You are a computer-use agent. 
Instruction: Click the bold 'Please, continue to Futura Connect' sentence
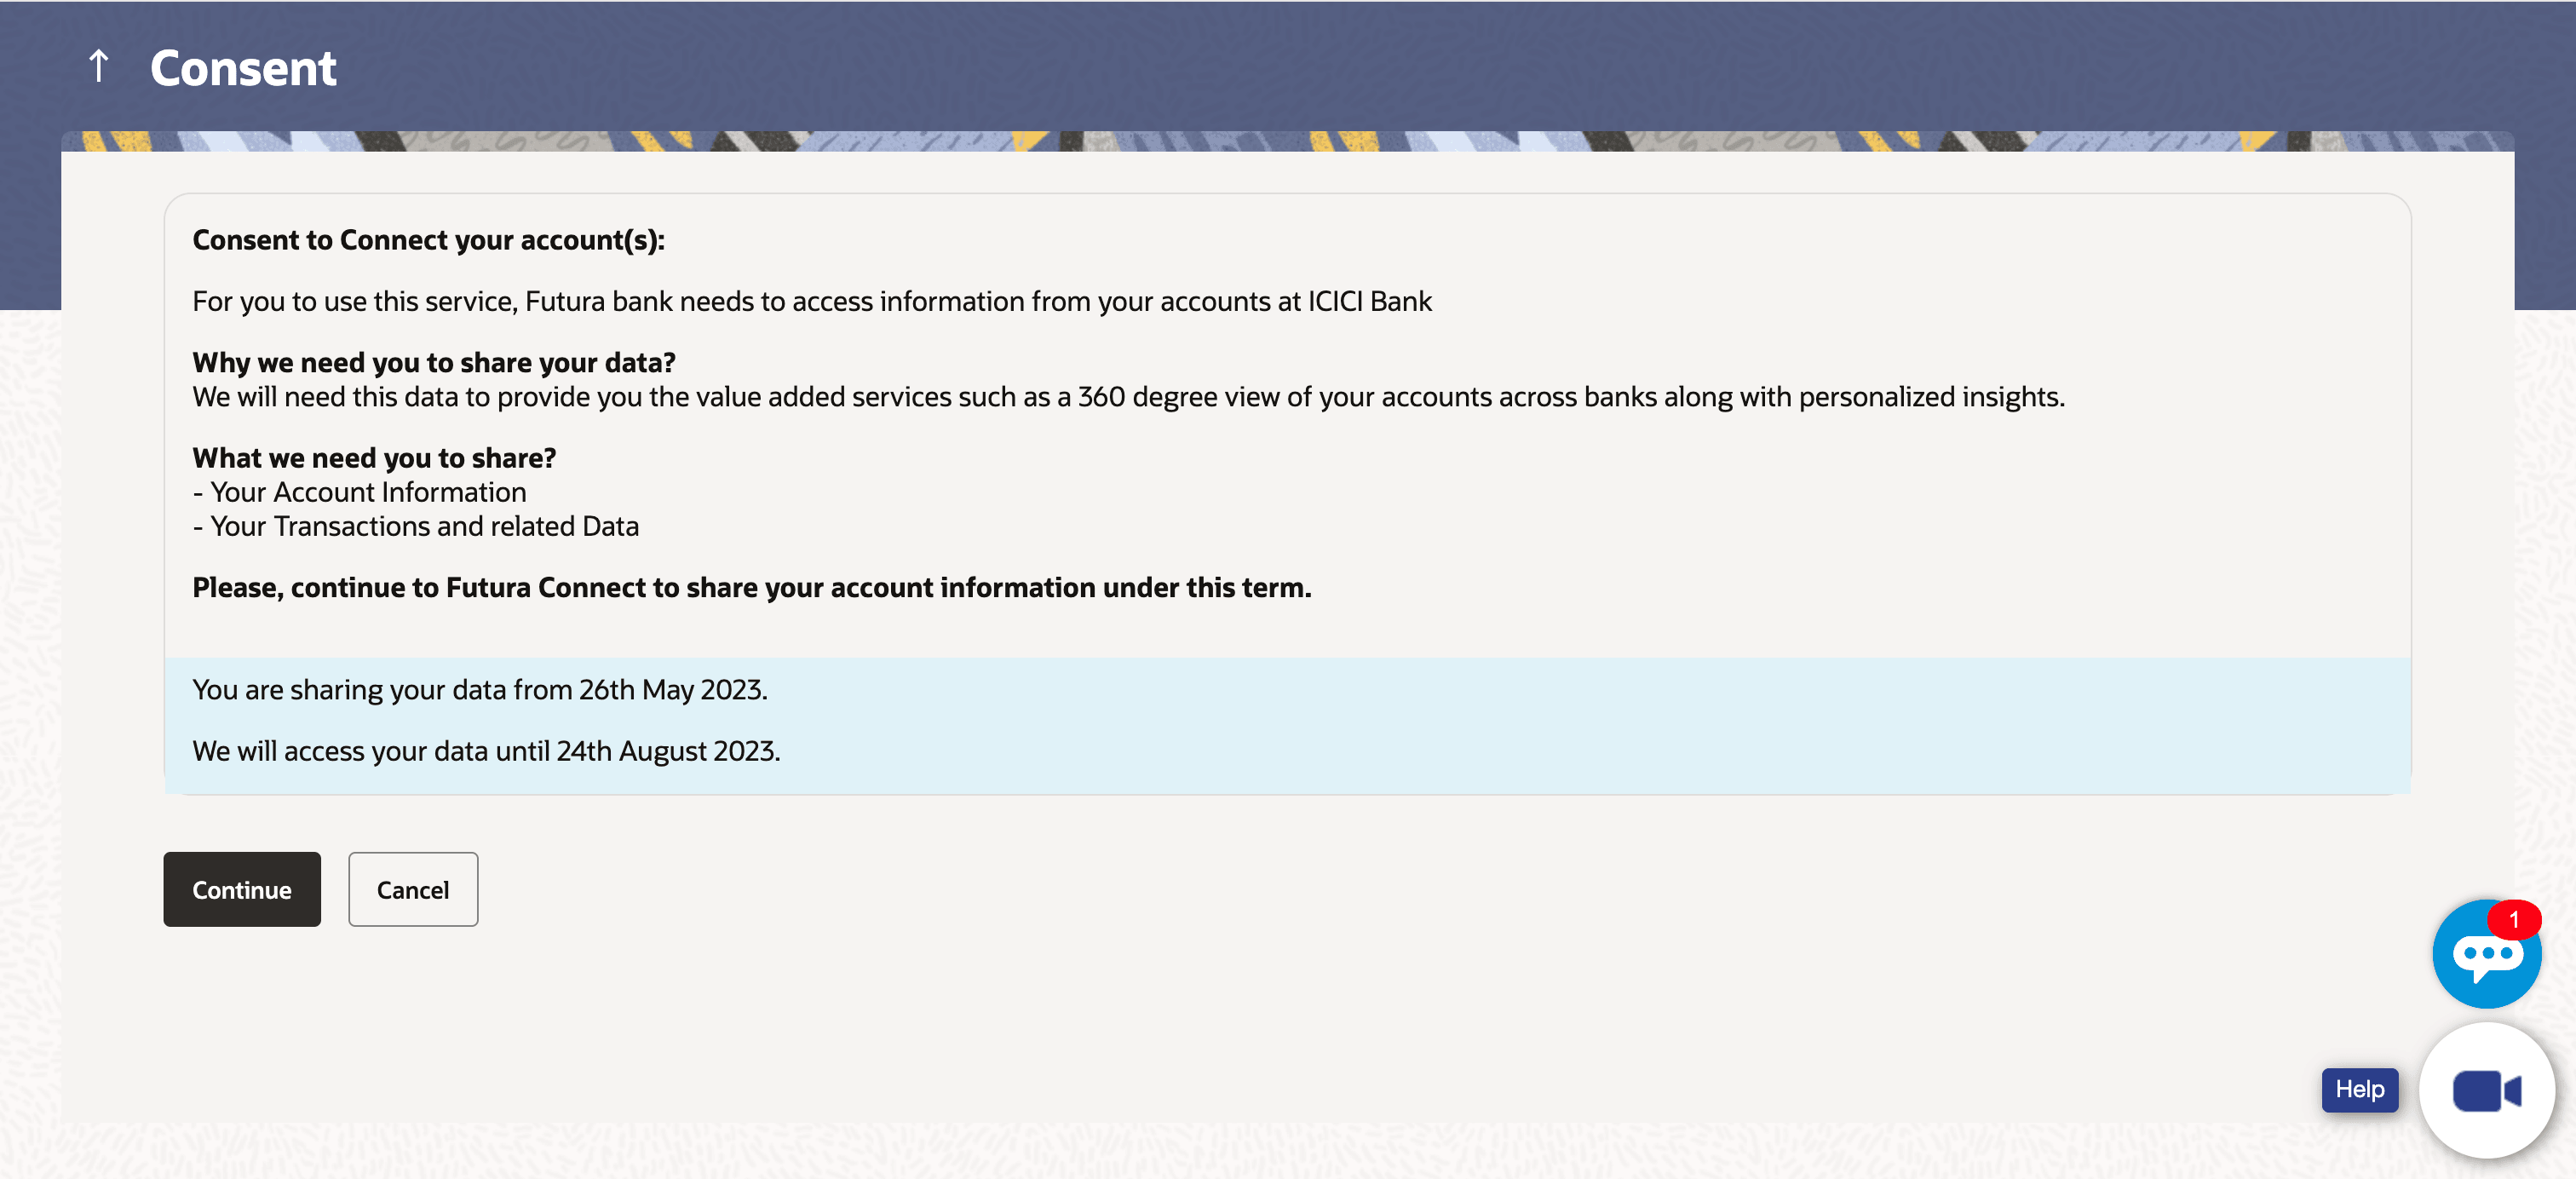pyautogui.click(x=751, y=587)
